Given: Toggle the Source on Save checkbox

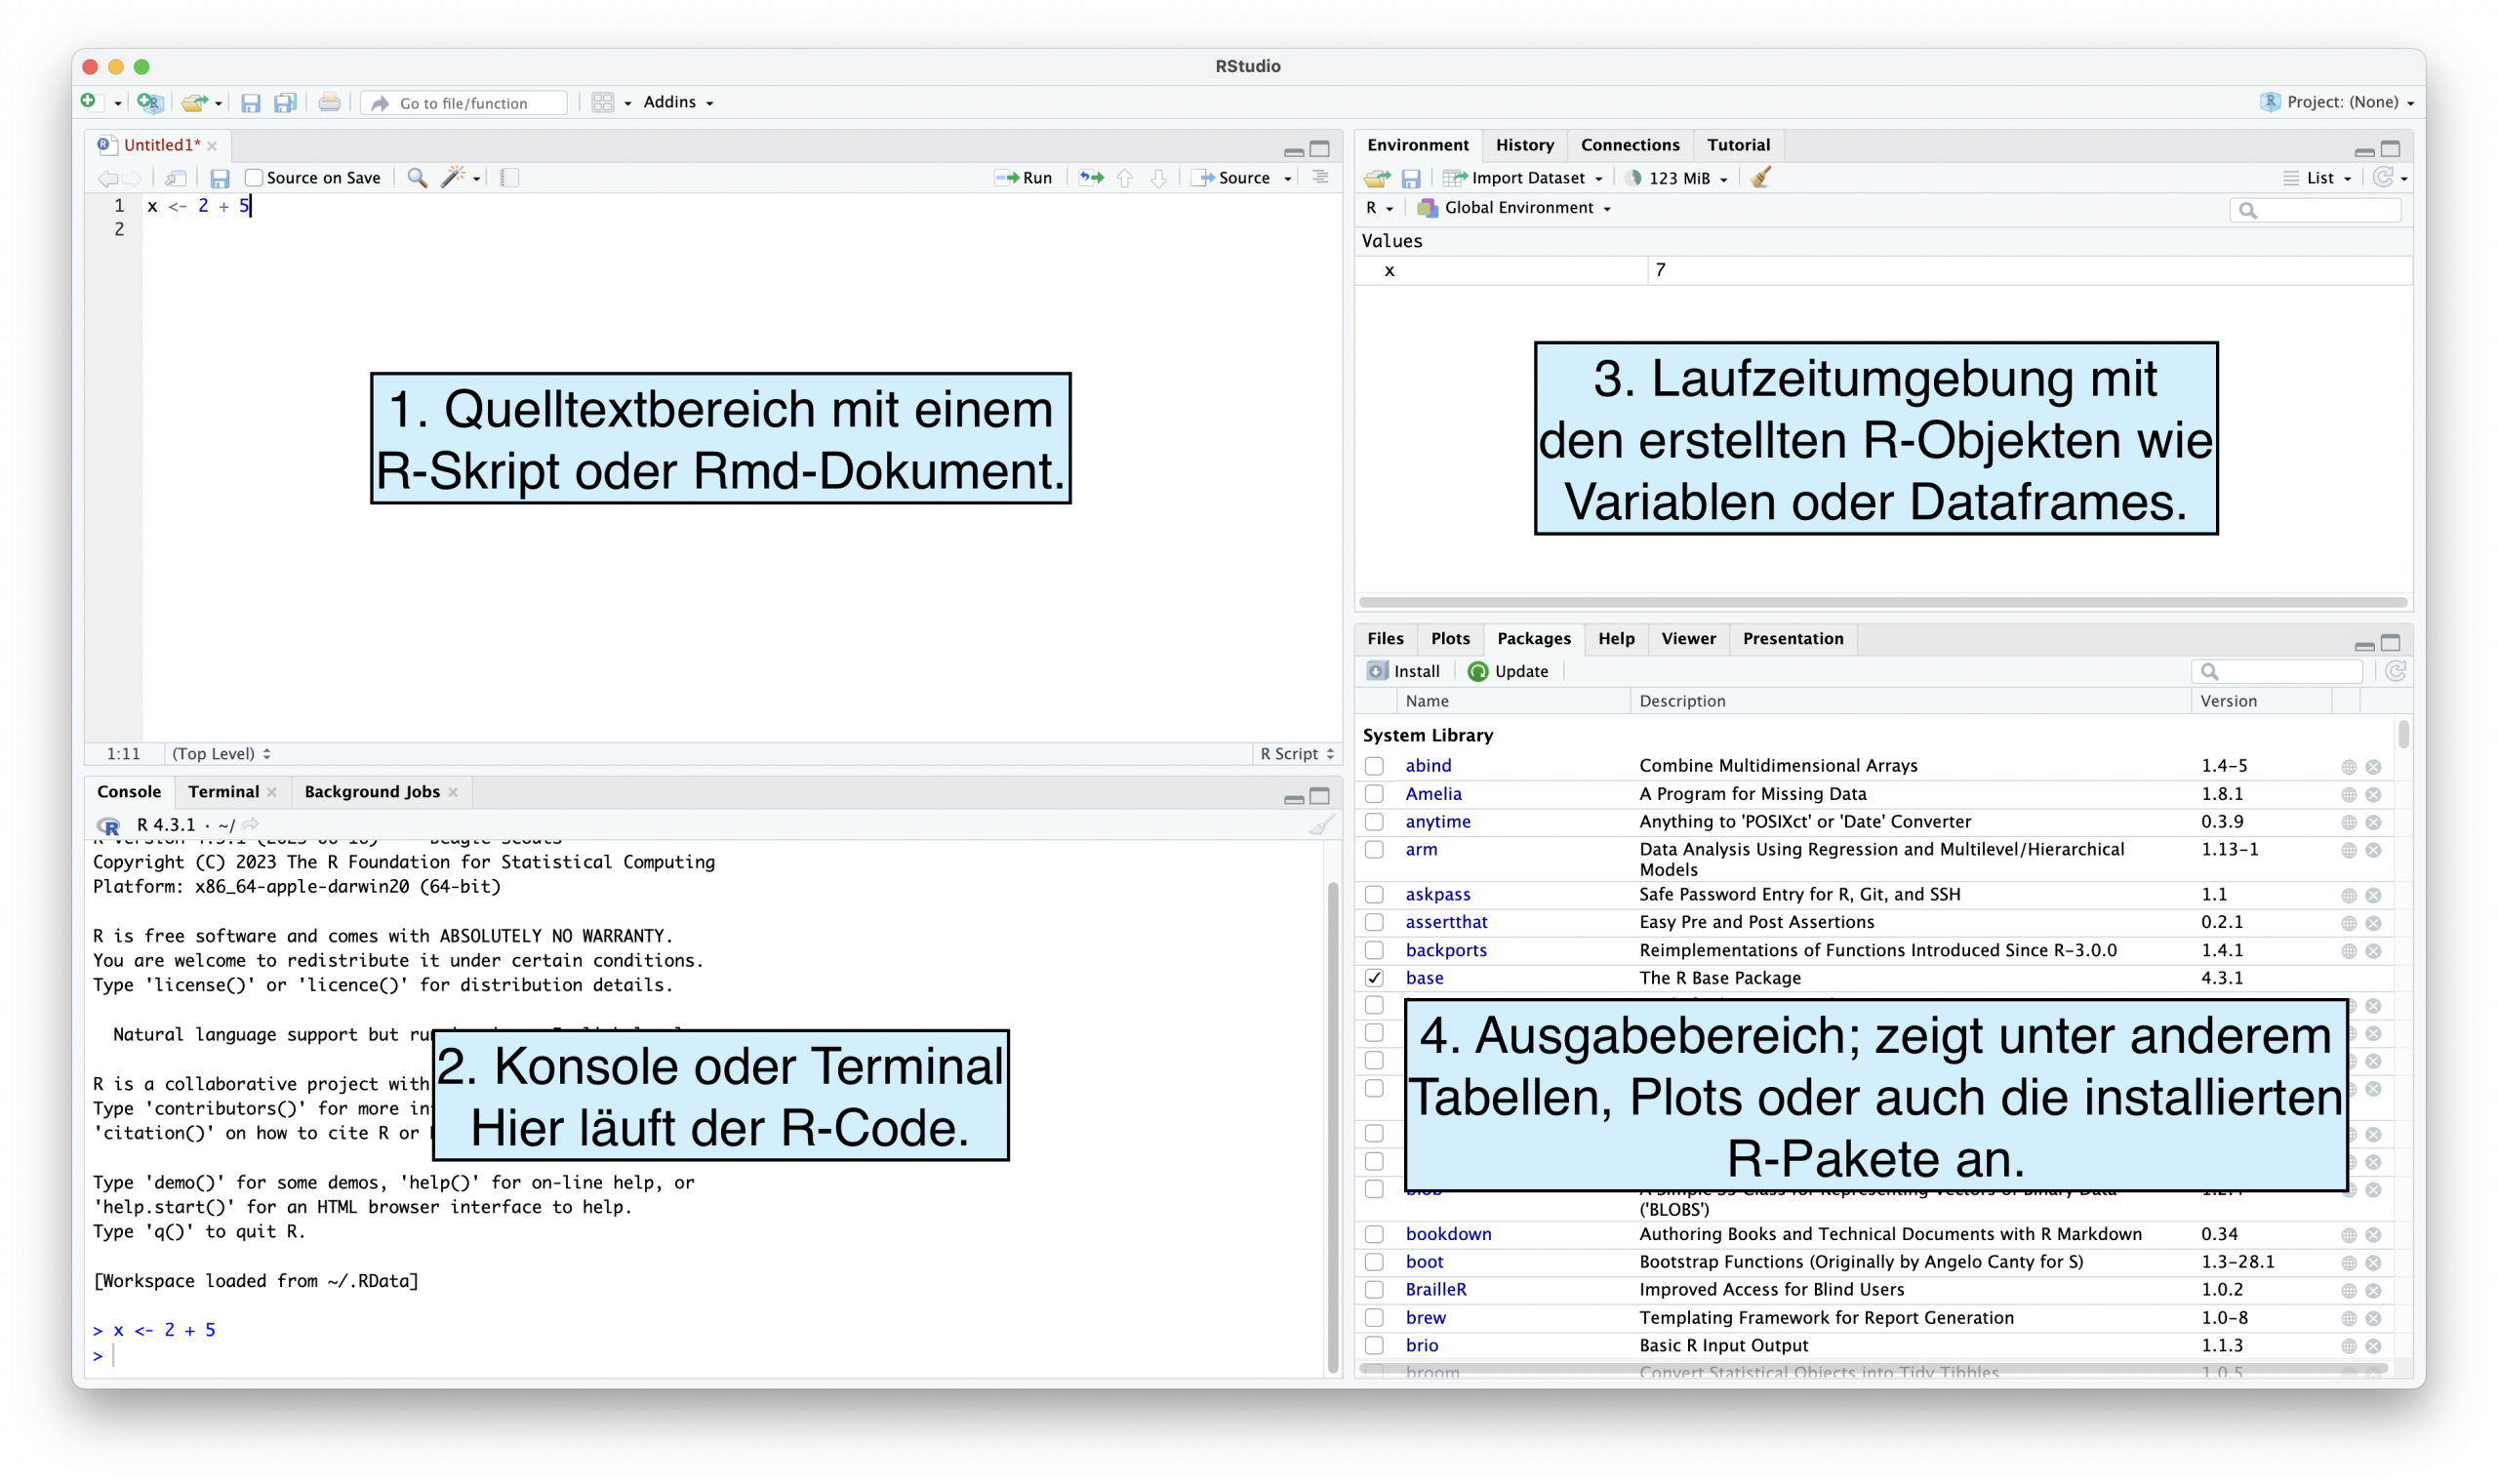Looking at the screenshot, I should tap(254, 178).
